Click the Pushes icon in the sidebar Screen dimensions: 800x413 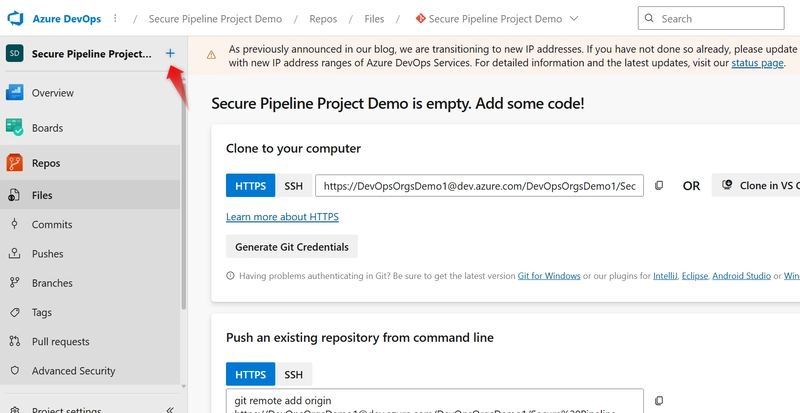point(14,253)
